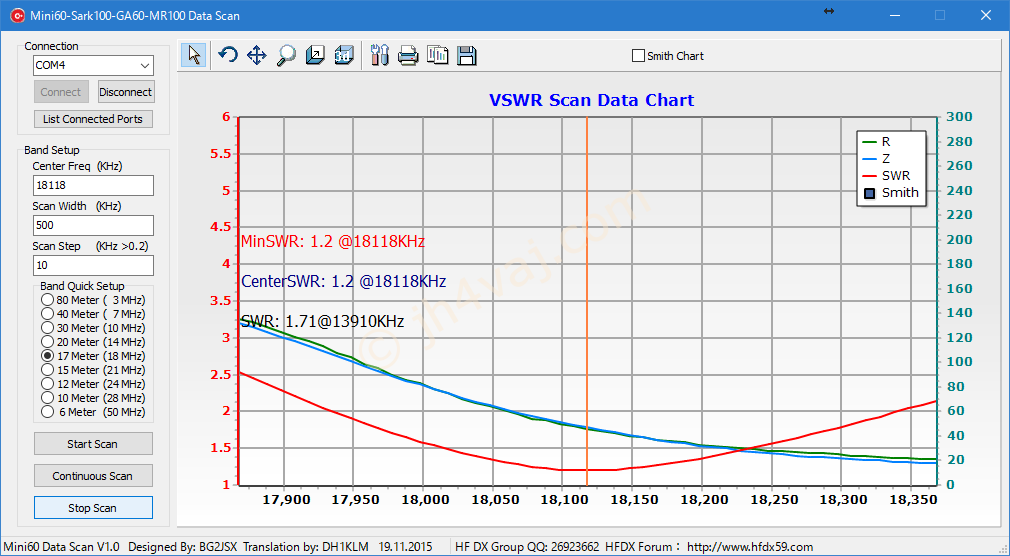Click the copy chart icon
This screenshot has height=556, width=1010.
438,55
